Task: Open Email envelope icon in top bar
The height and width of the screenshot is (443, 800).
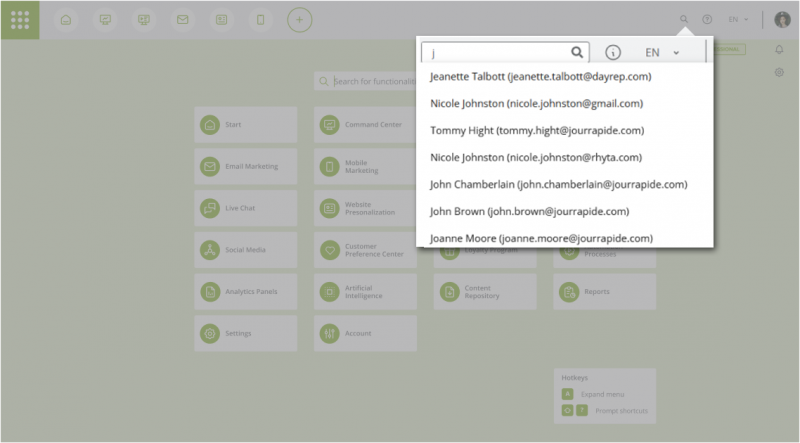Action: (183, 20)
